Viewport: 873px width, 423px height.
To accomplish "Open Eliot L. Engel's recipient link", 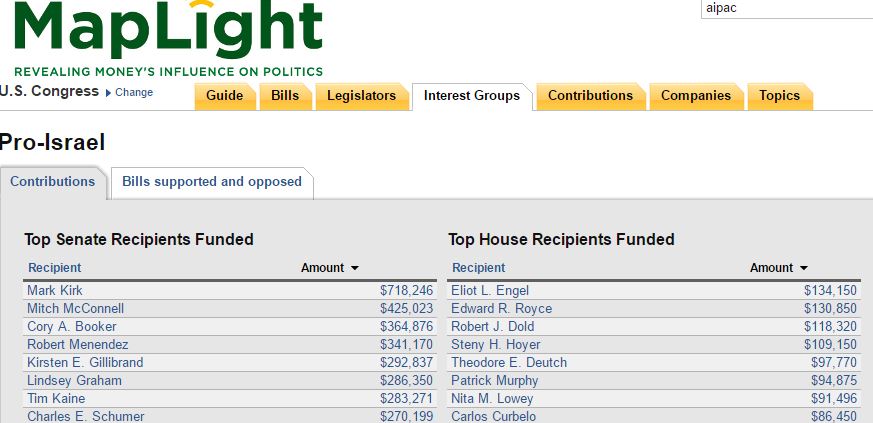I will [490, 290].
